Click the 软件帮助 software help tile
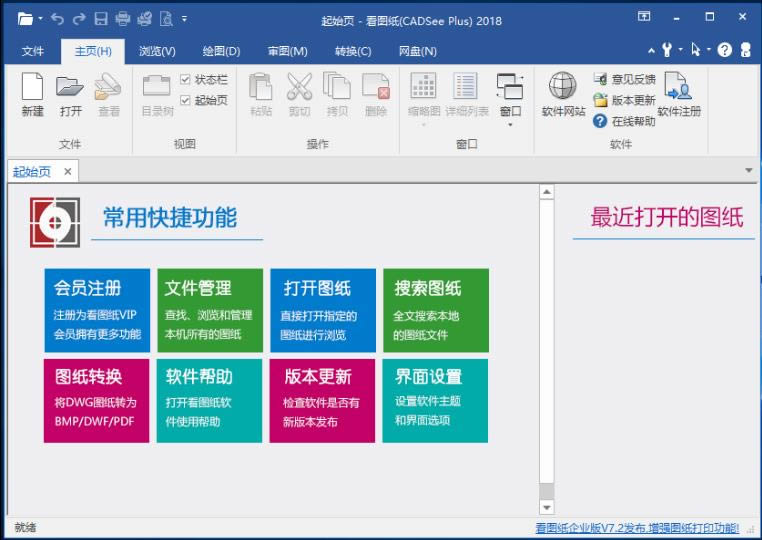This screenshot has width=762, height=540. point(209,401)
